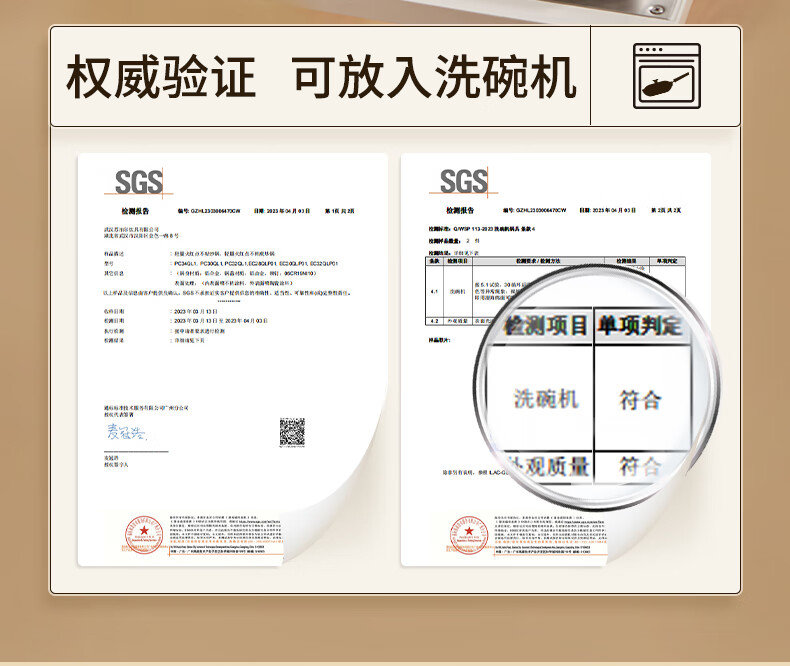Click the dishwasher icon in the header

point(665,77)
